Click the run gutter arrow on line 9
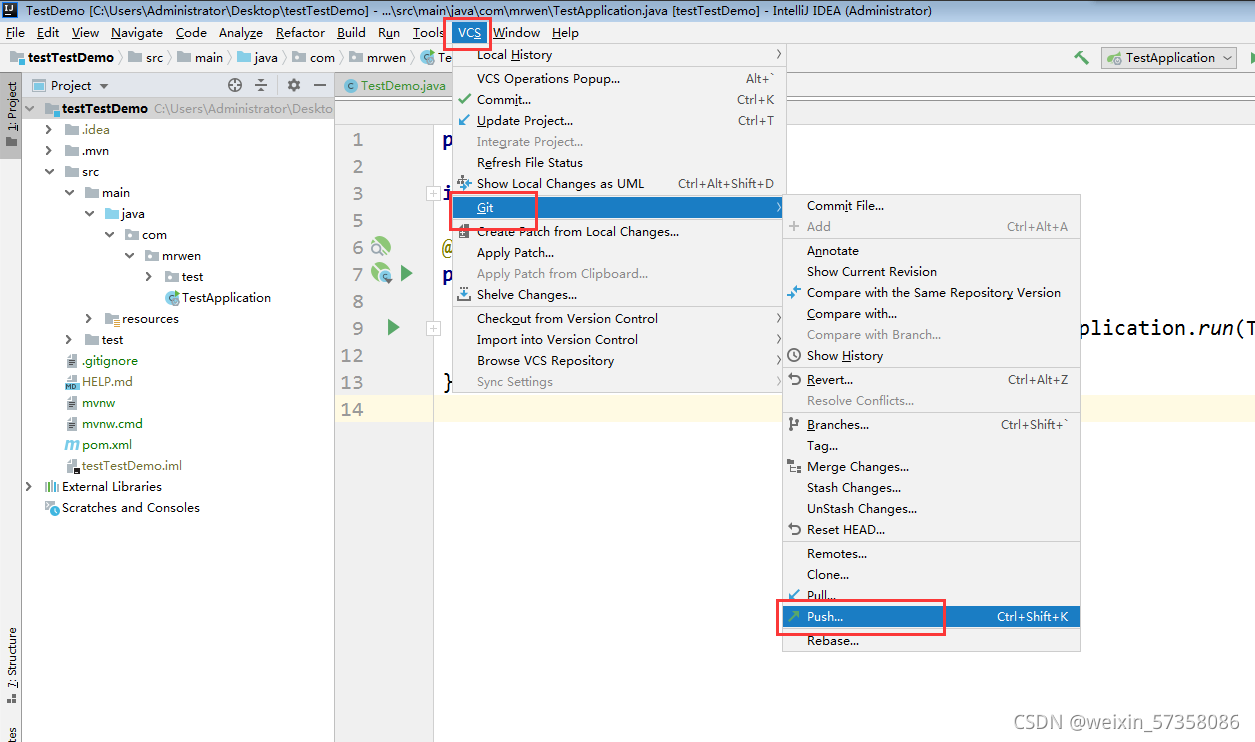 tap(393, 327)
